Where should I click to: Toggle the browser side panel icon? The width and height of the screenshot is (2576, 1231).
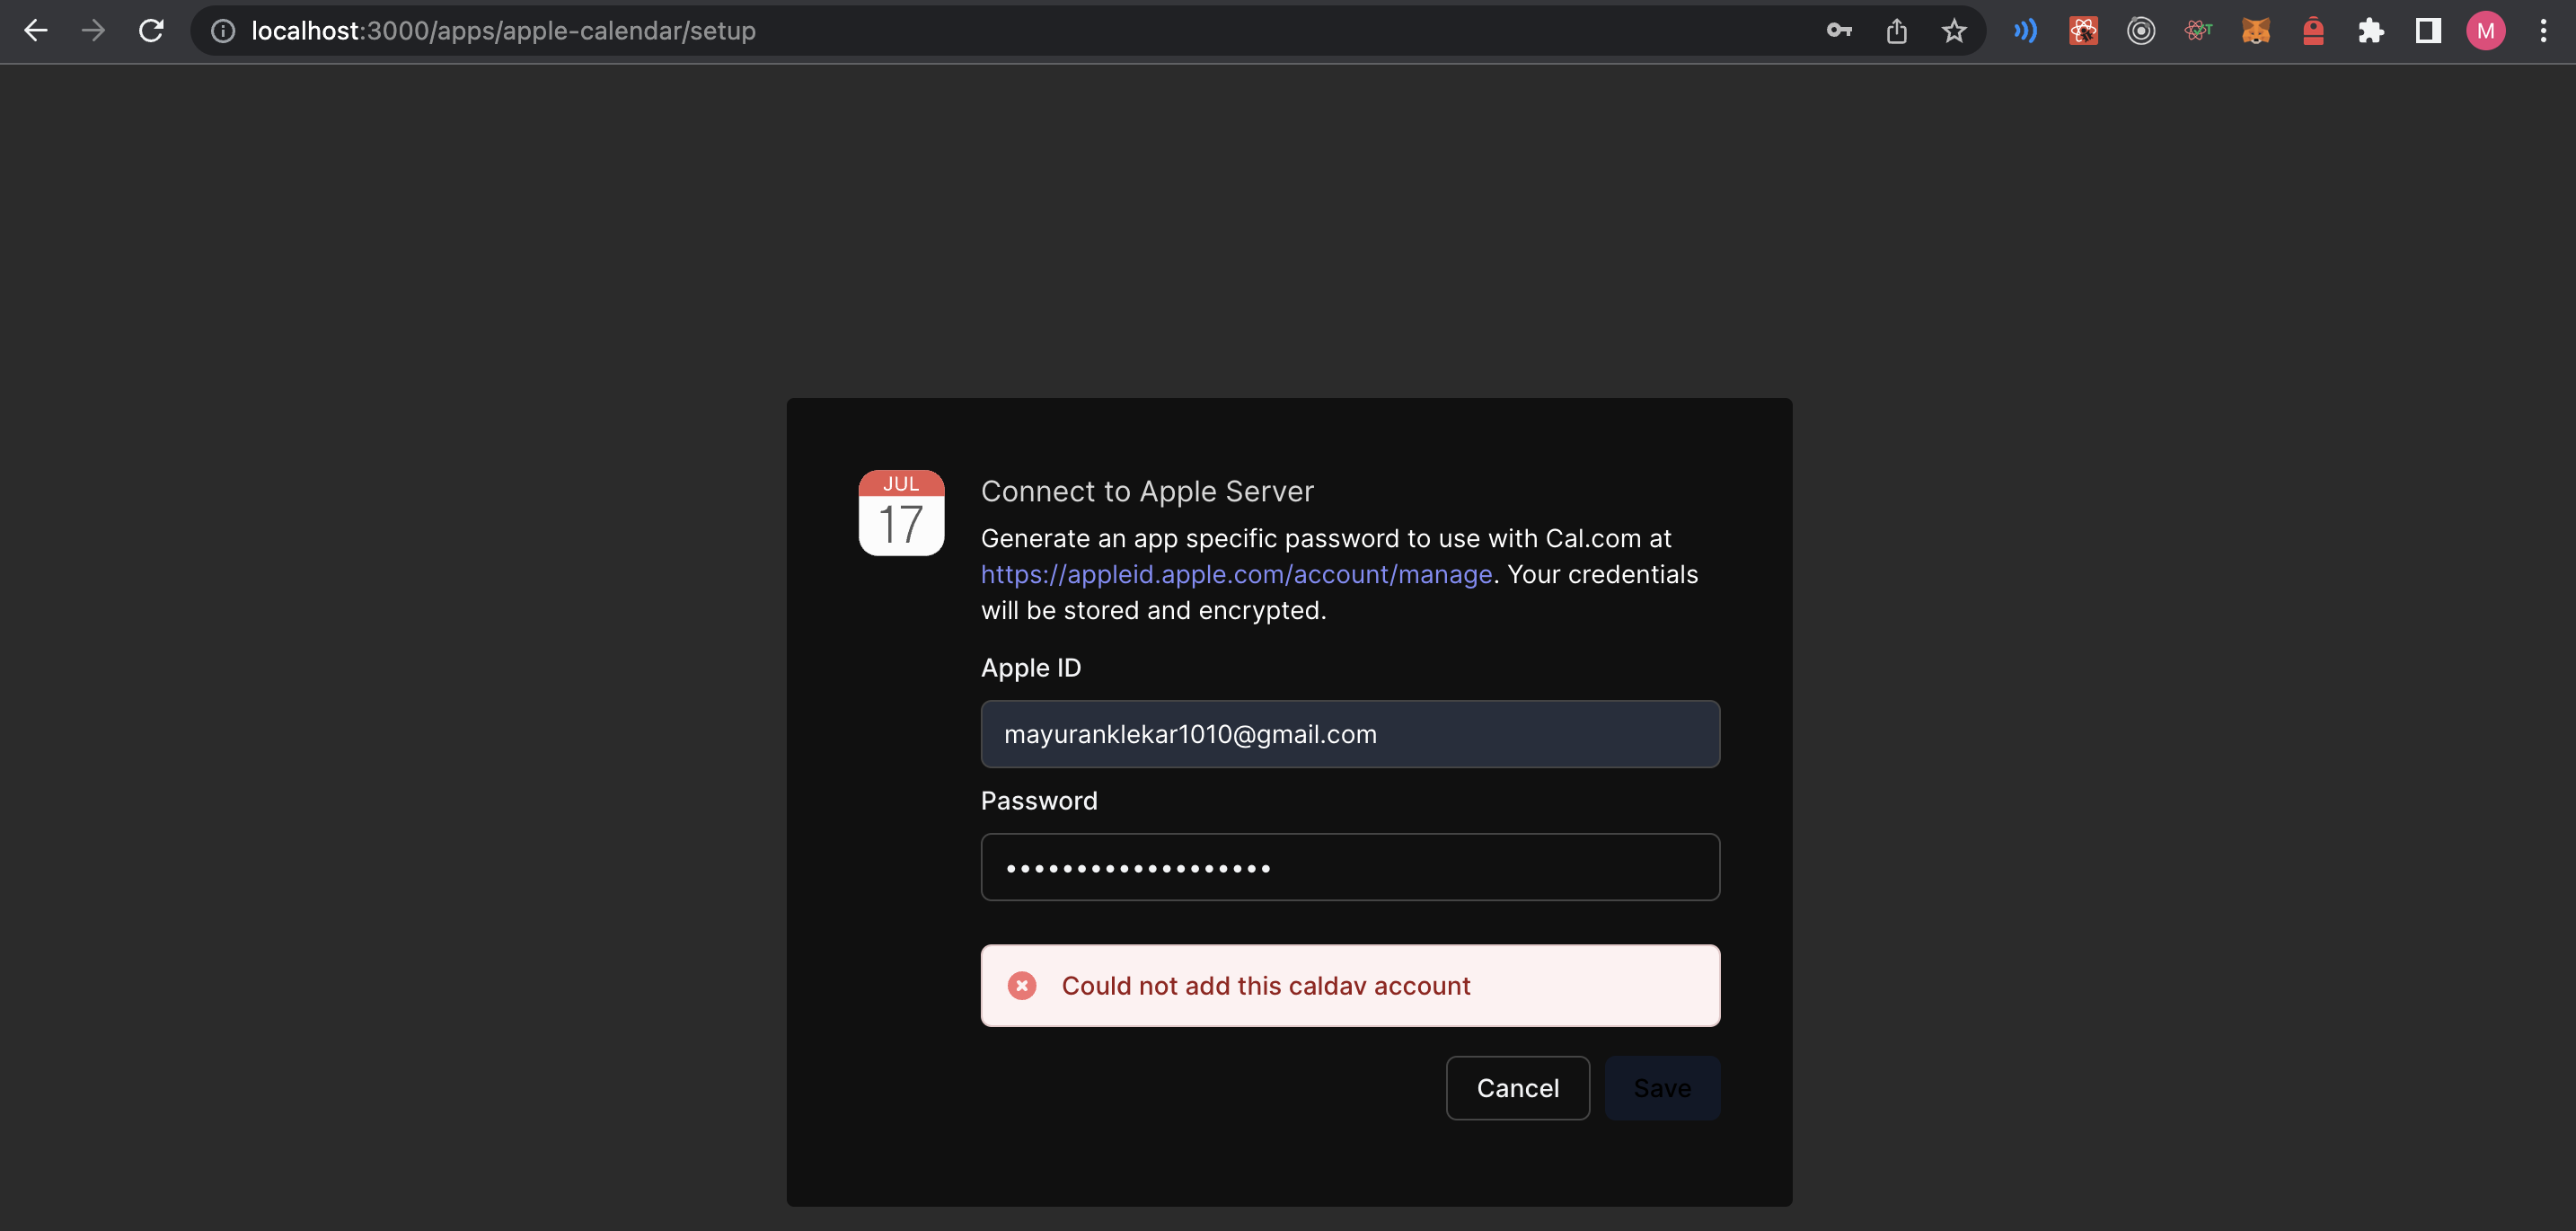(x=2428, y=31)
